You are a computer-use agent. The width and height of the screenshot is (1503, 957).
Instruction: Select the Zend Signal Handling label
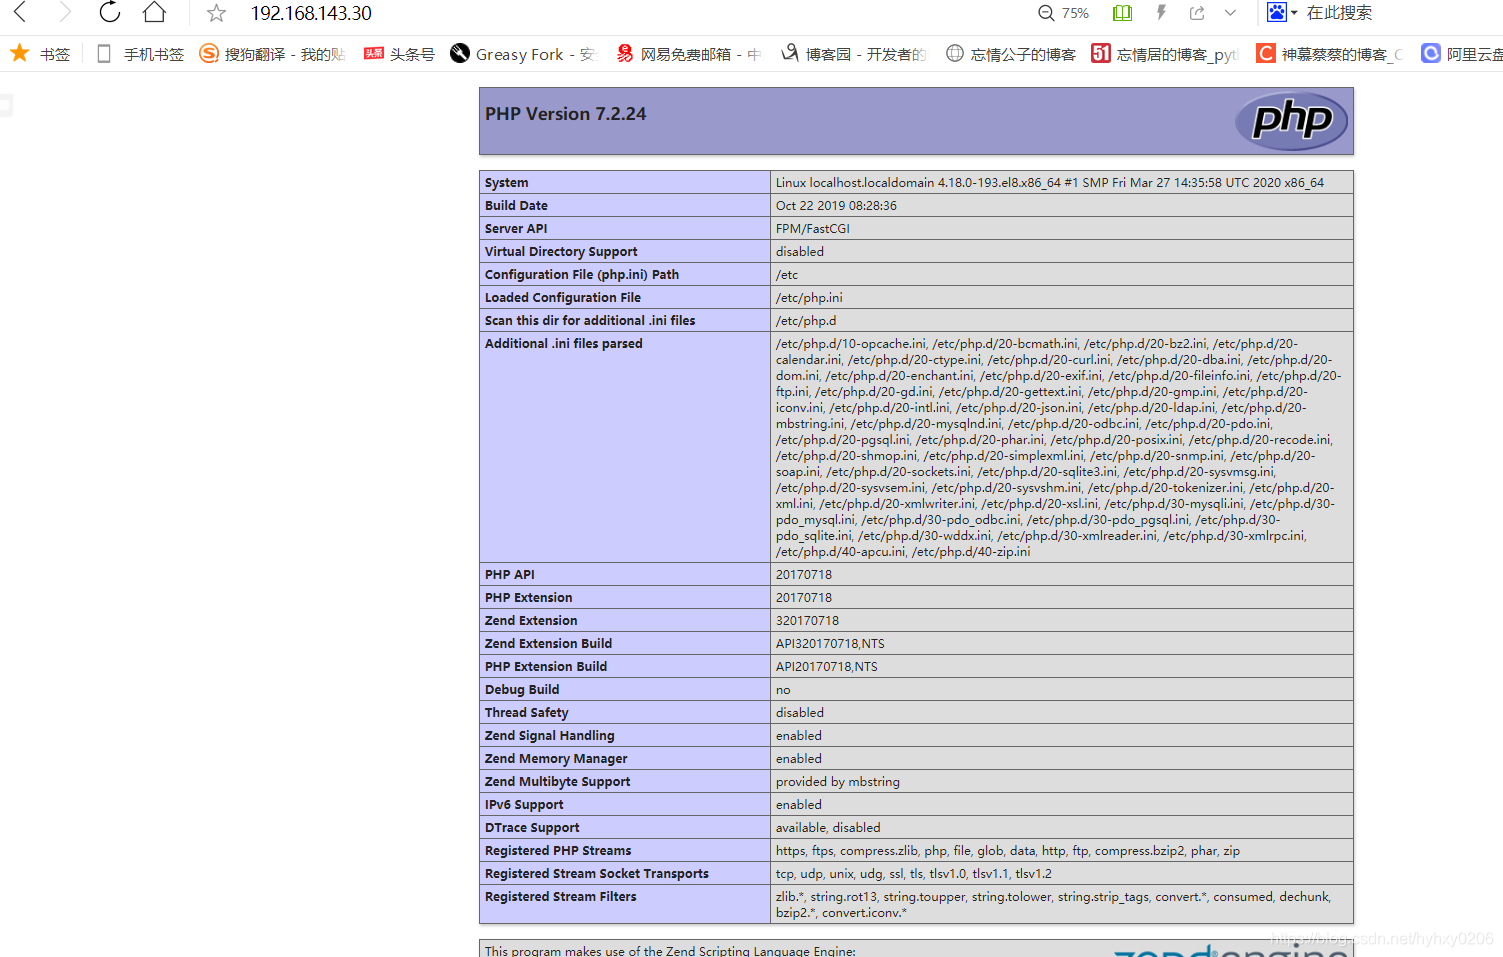[550, 736]
